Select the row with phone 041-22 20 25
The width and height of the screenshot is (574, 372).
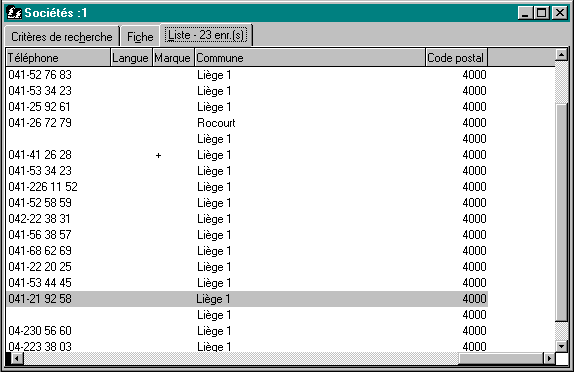(x=247, y=267)
